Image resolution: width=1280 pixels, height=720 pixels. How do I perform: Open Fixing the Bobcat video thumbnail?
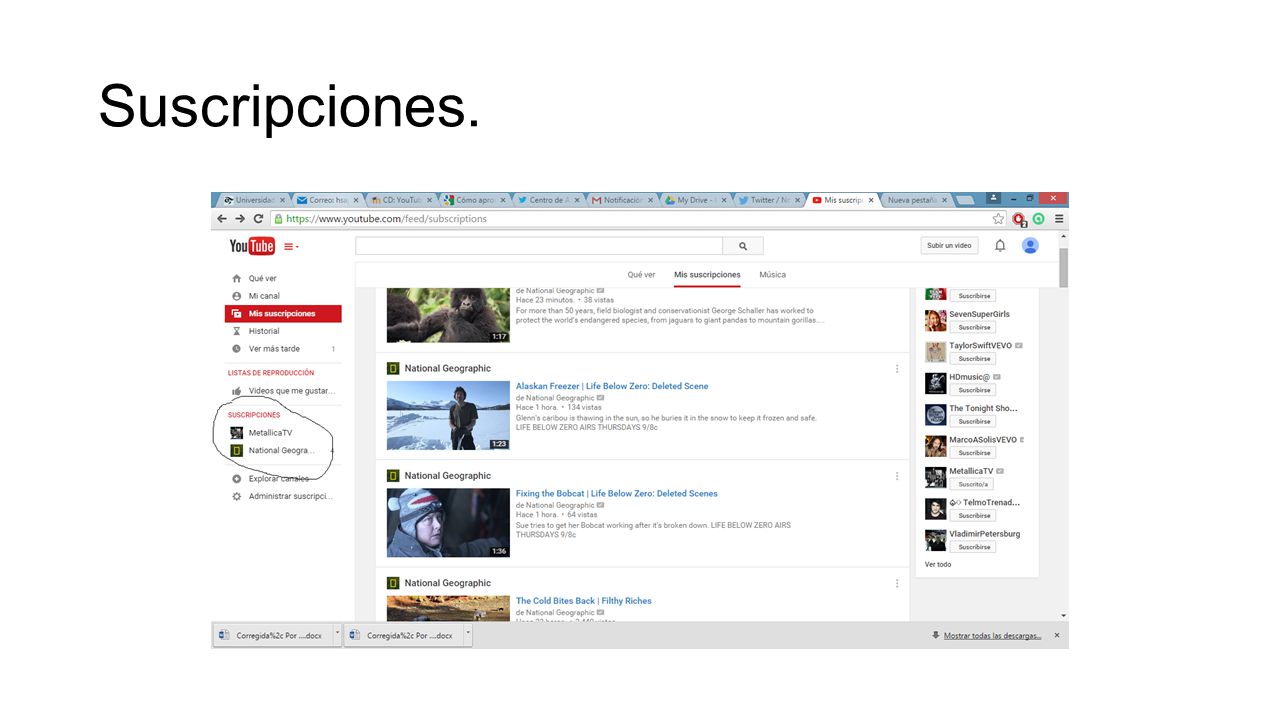click(x=448, y=522)
